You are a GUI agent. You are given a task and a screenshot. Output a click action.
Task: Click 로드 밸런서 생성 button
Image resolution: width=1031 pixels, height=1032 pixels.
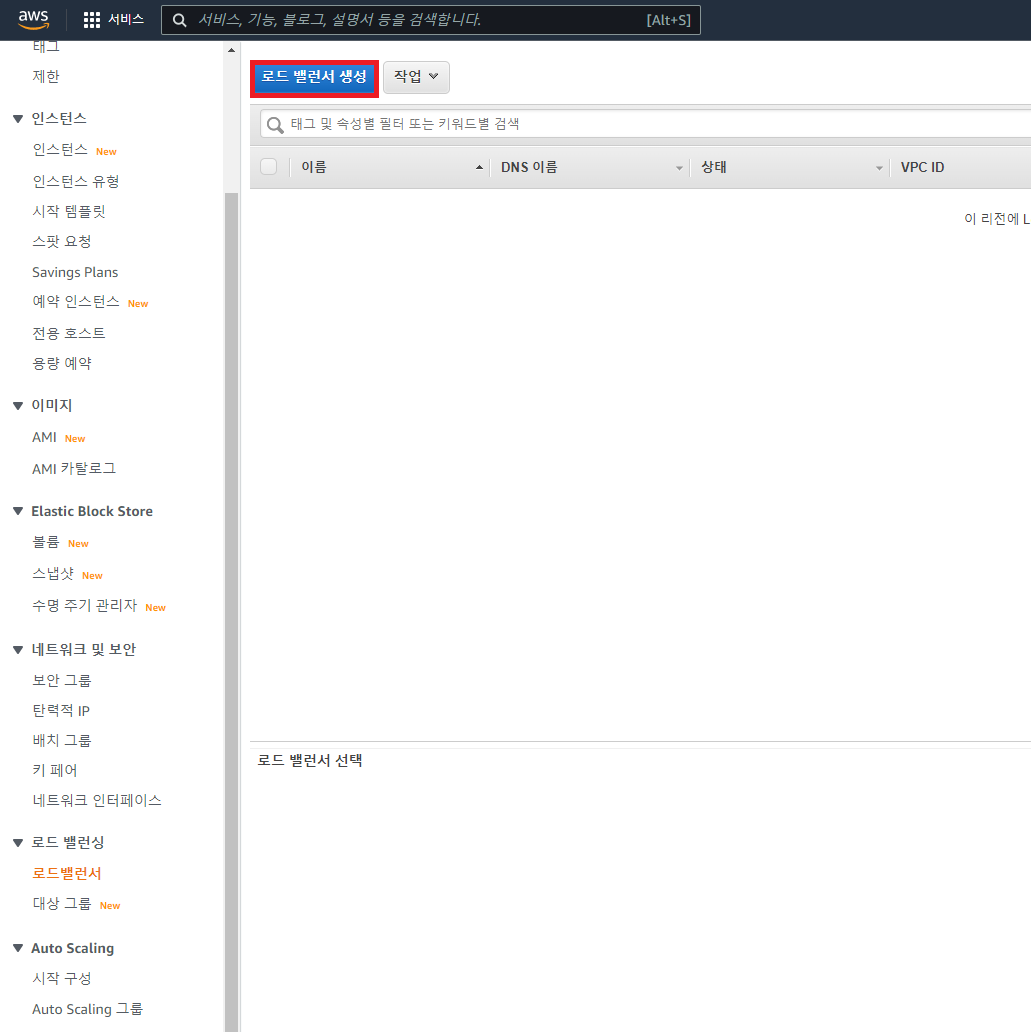coord(314,78)
